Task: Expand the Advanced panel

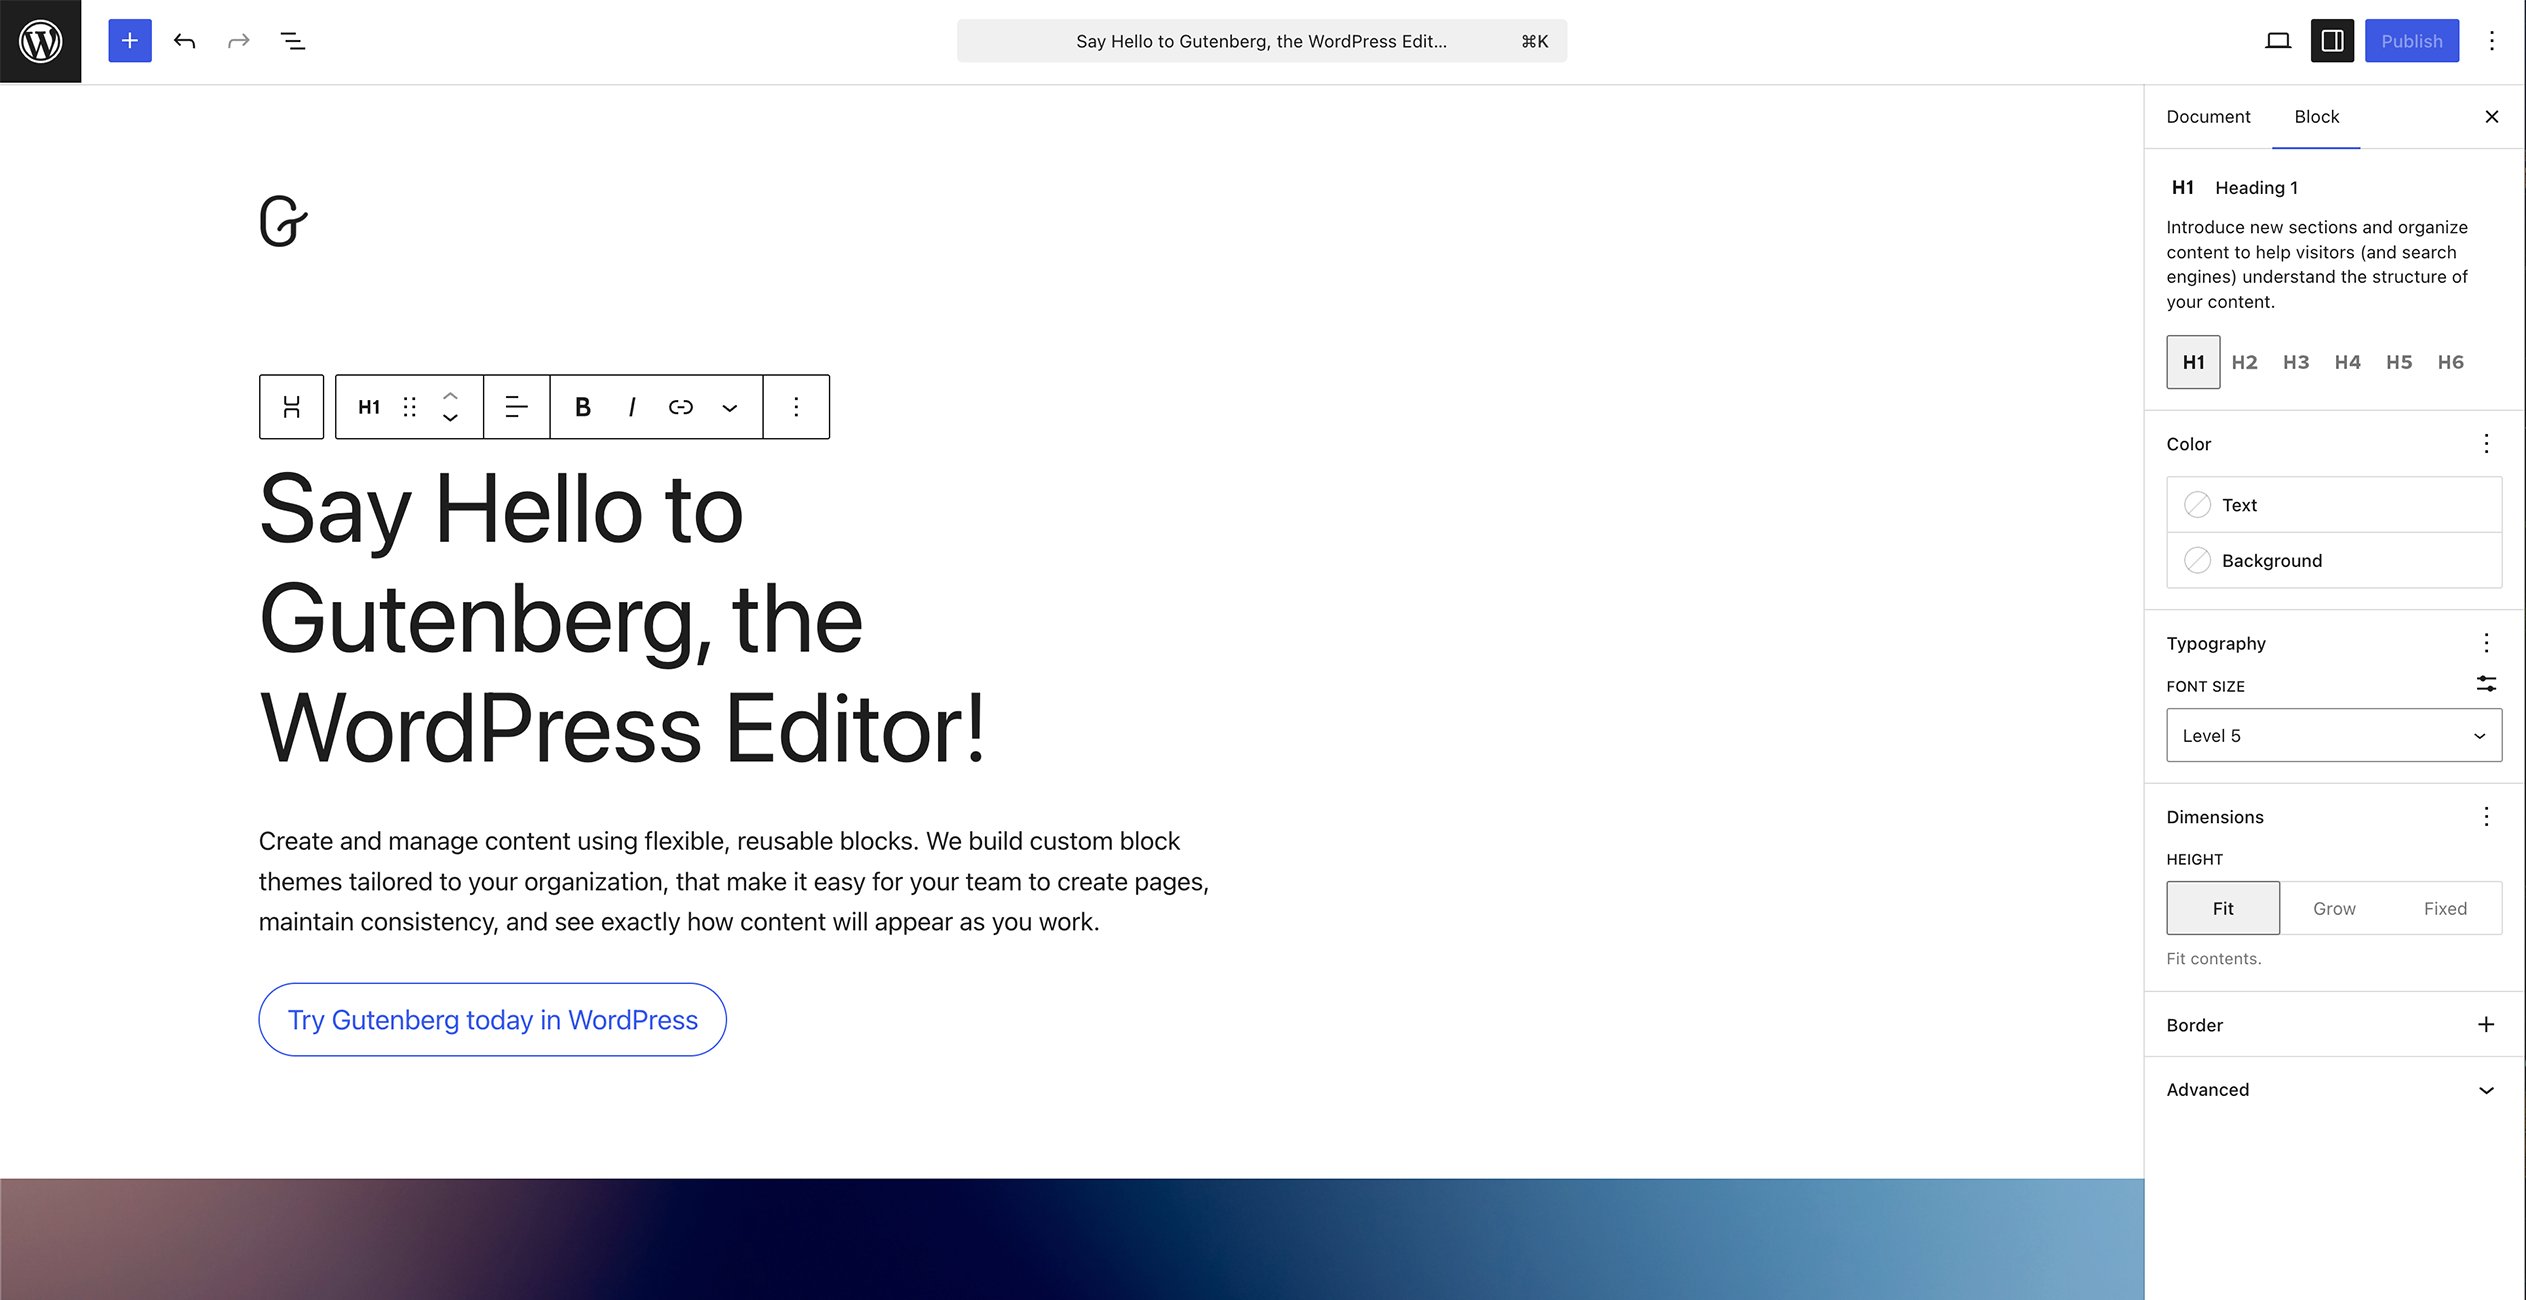Action: pyautogui.click(x=2334, y=1090)
